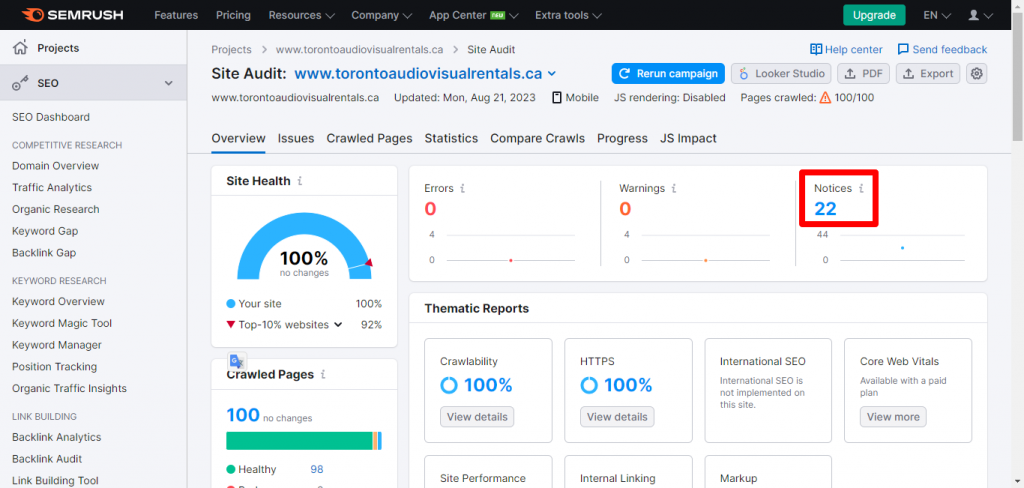The width and height of the screenshot is (1024, 488).
Task: Click the green Upgrade button
Action: point(874,14)
